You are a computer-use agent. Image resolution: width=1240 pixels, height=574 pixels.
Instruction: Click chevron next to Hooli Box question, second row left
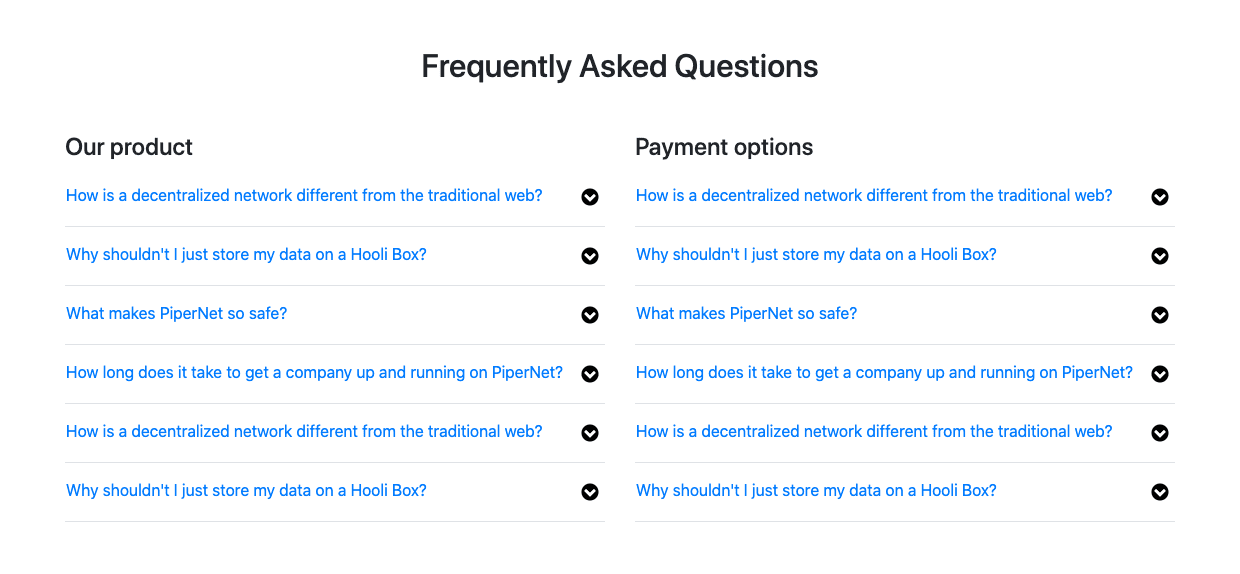[590, 256]
